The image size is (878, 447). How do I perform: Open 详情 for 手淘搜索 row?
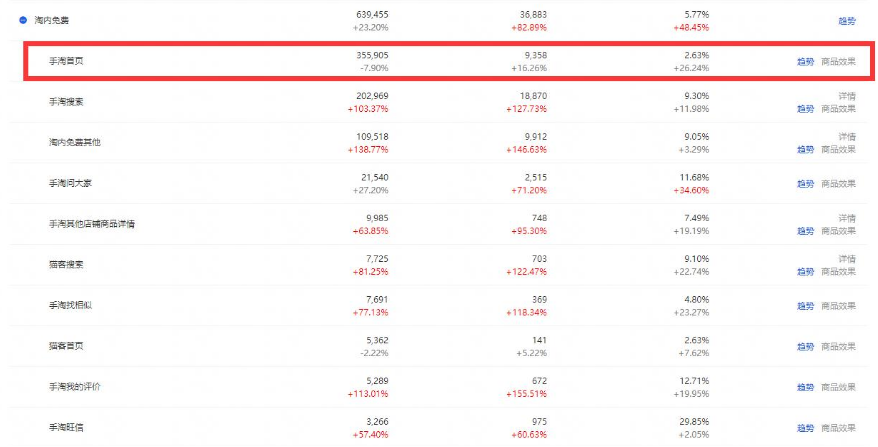coord(847,96)
